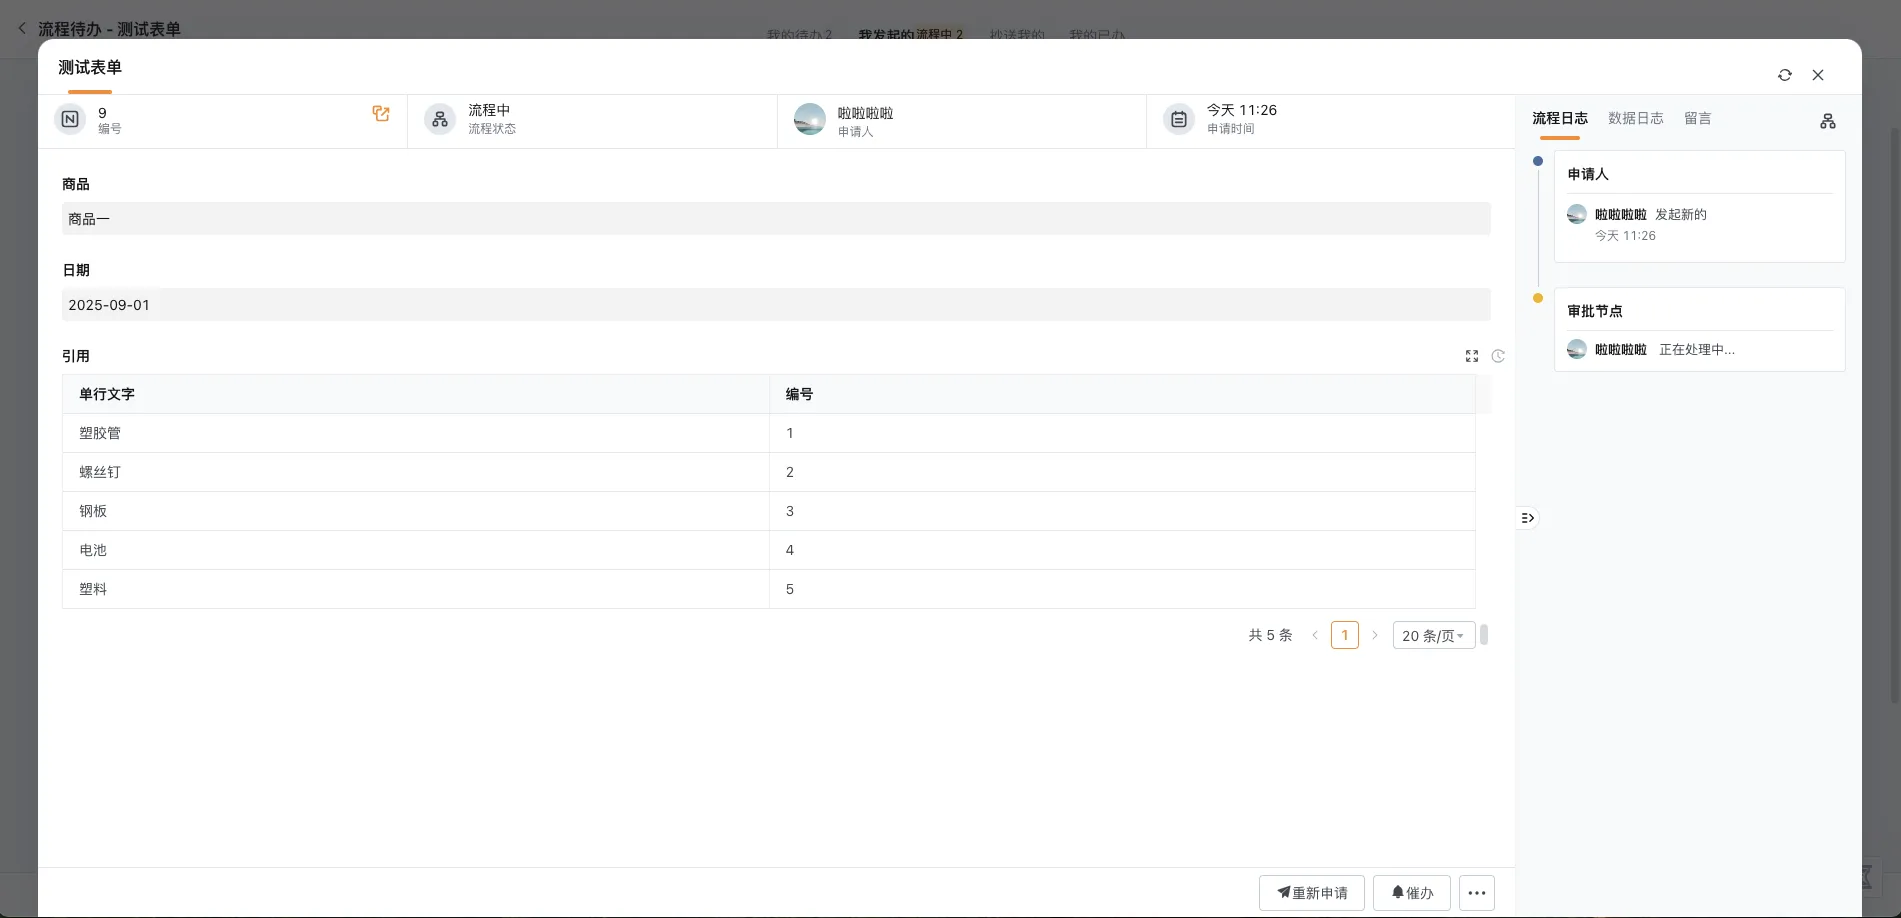Click the 编号 cell with value 5

[x=1122, y=589]
